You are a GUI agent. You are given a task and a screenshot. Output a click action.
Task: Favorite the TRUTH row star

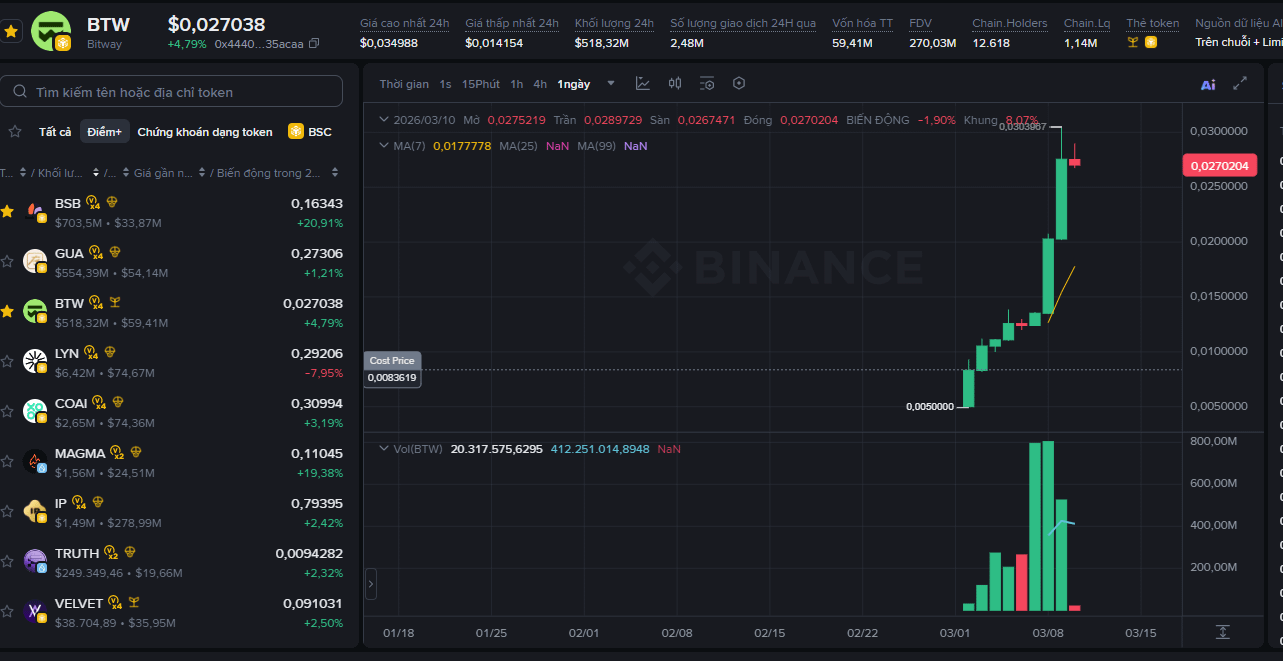point(8,561)
